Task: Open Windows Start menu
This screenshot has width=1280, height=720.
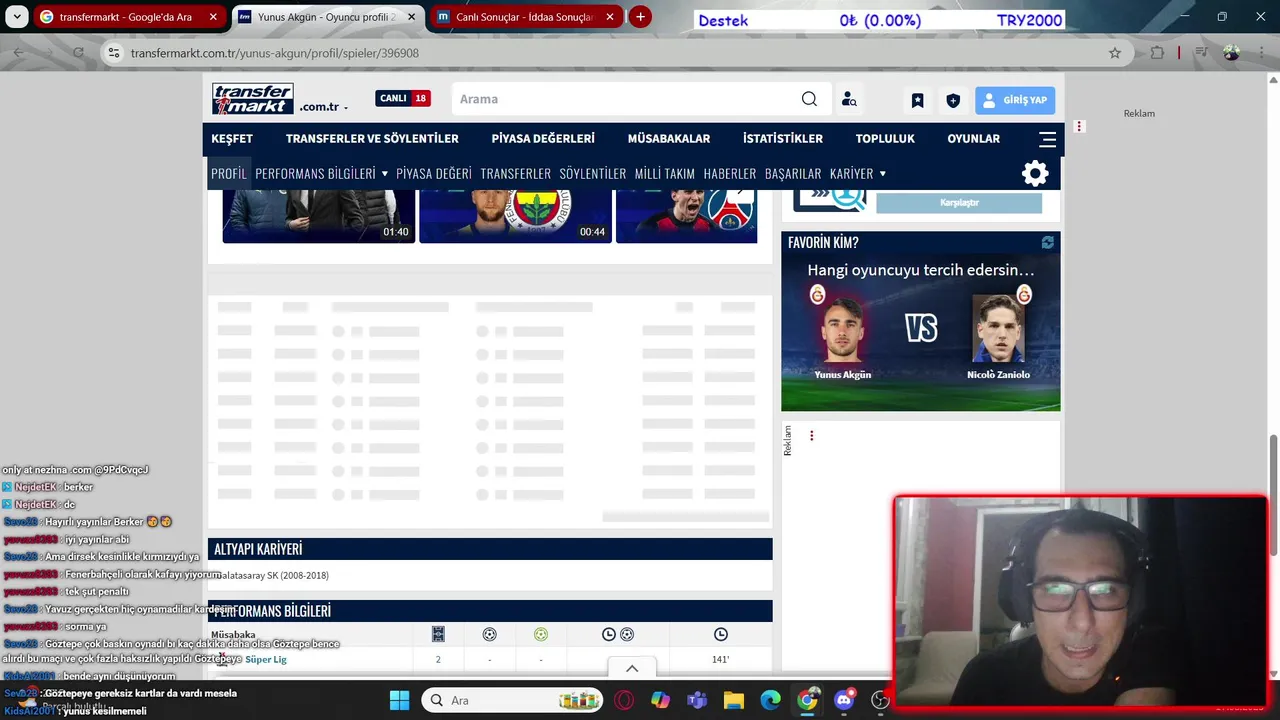Action: click(x=399, y=700)
